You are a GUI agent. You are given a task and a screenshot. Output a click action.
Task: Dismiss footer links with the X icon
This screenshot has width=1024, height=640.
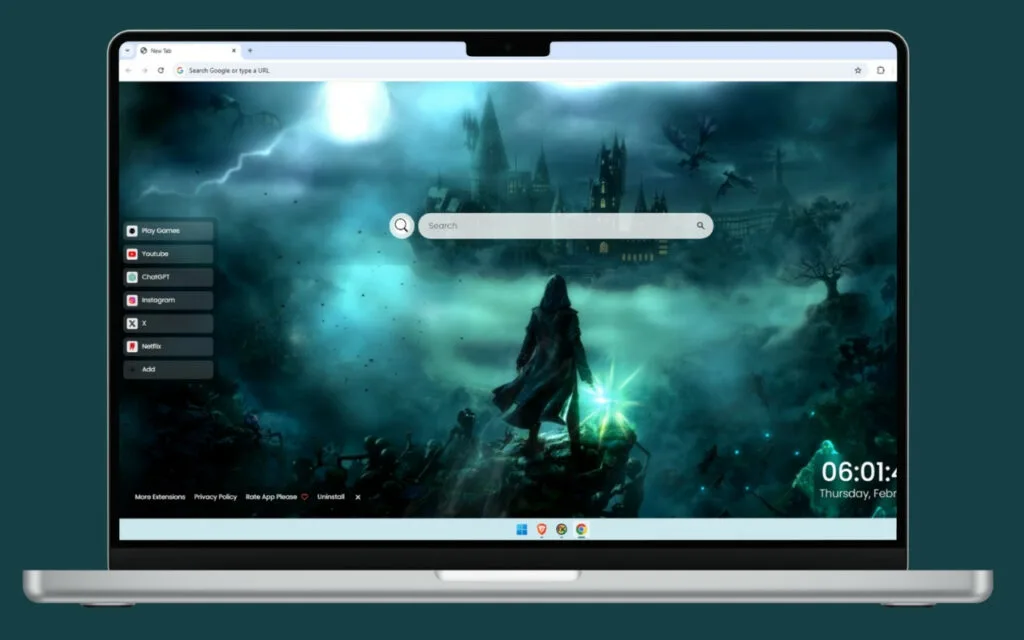point(358,497)
